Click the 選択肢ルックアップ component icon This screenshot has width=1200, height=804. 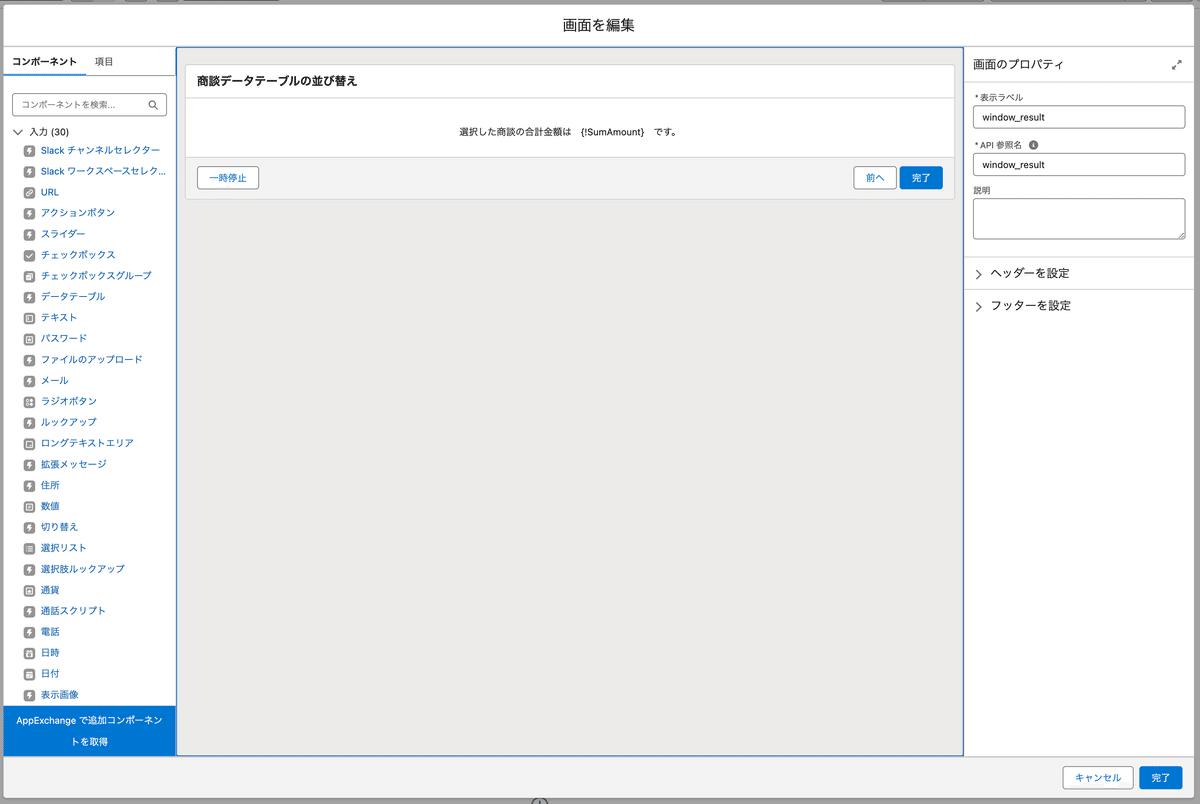pos(29,569)
